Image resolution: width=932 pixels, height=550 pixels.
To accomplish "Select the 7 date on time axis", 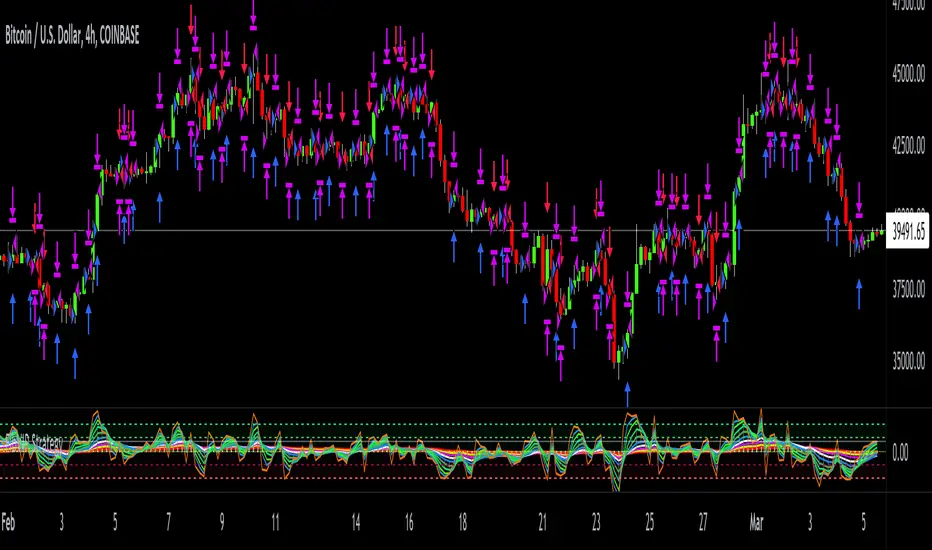I will coord(169,523).
